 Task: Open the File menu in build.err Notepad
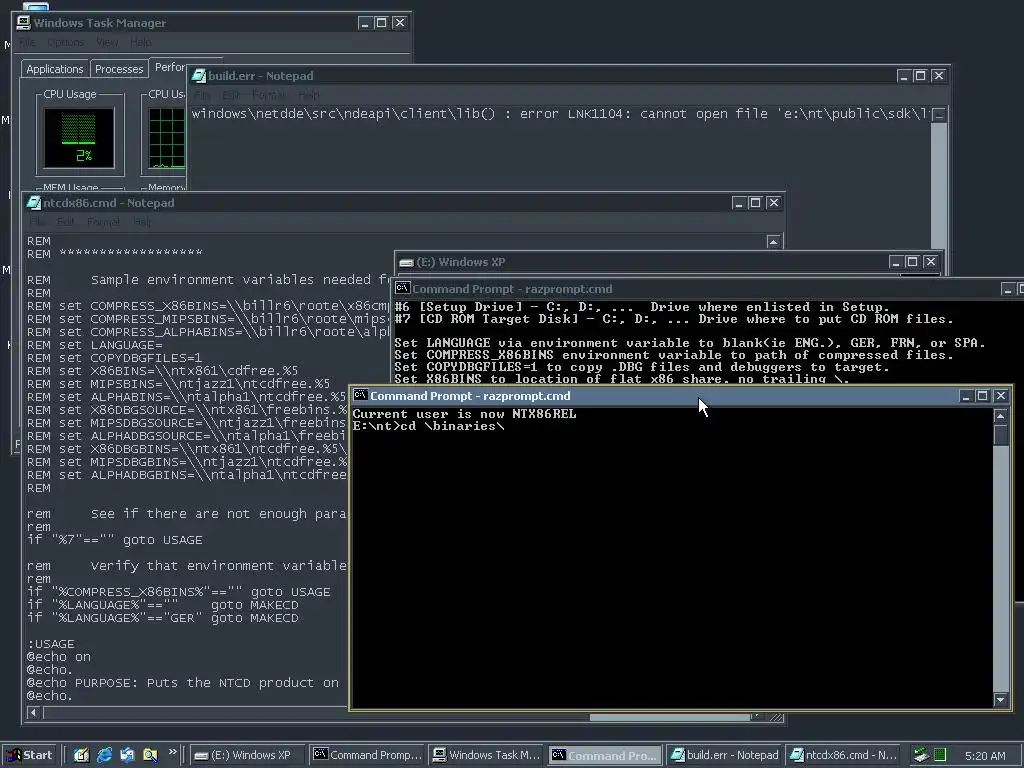coord(200,95)
